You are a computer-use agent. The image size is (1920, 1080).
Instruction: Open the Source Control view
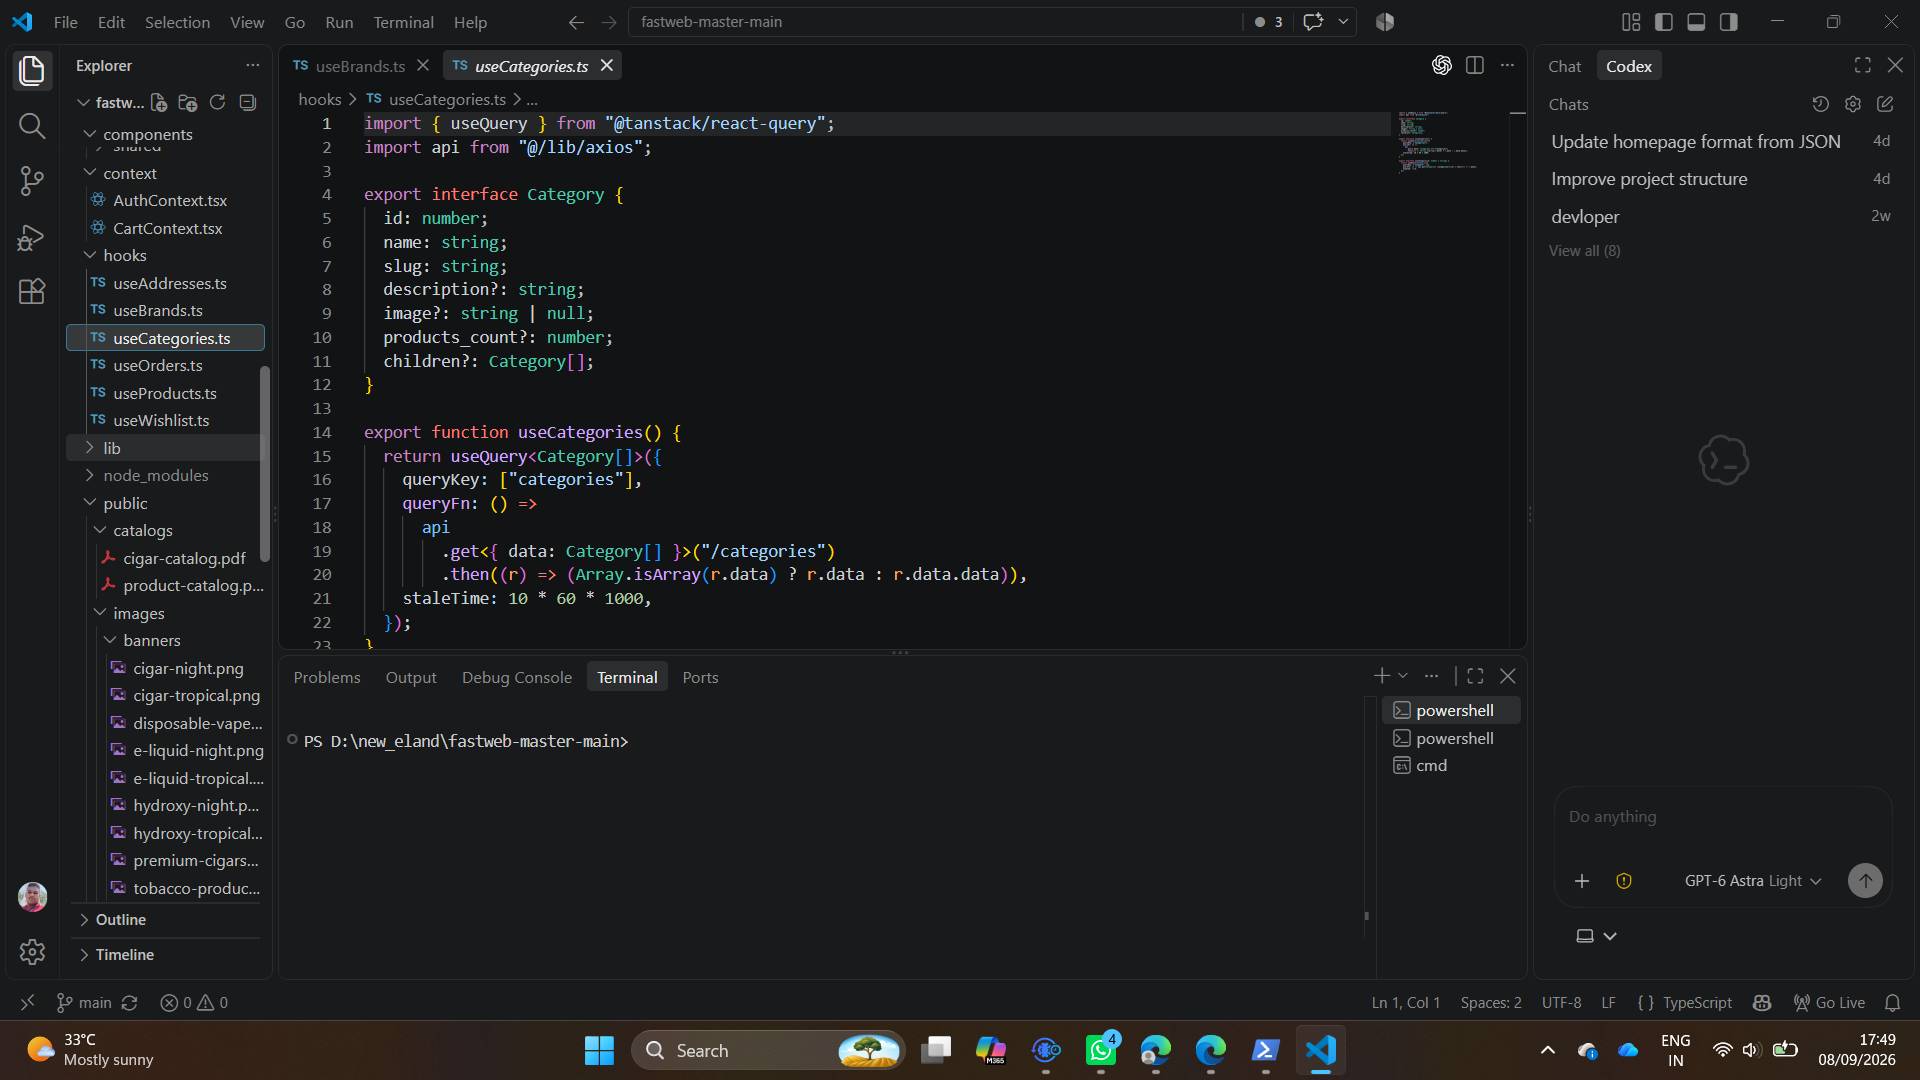(x=32, y=181)
